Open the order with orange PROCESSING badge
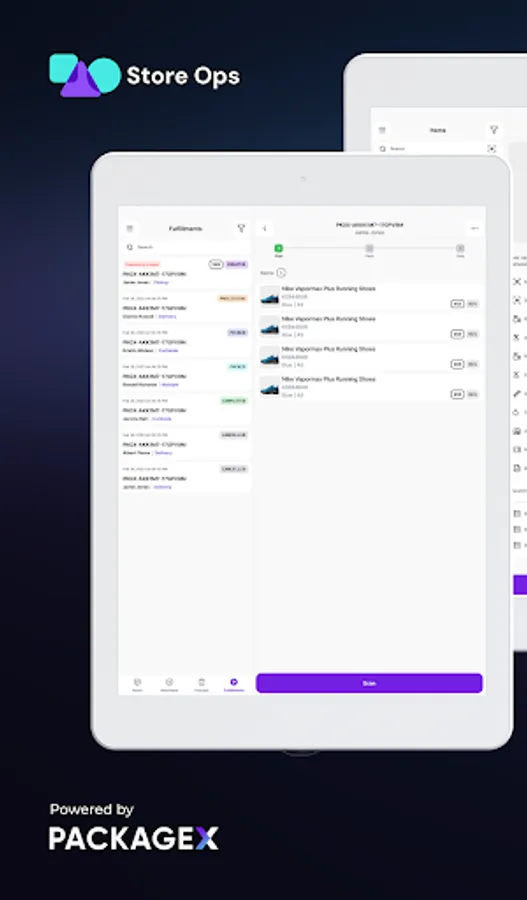Image resolution: width=527 pixels, height=900 pixels. (x=185, y=307)
